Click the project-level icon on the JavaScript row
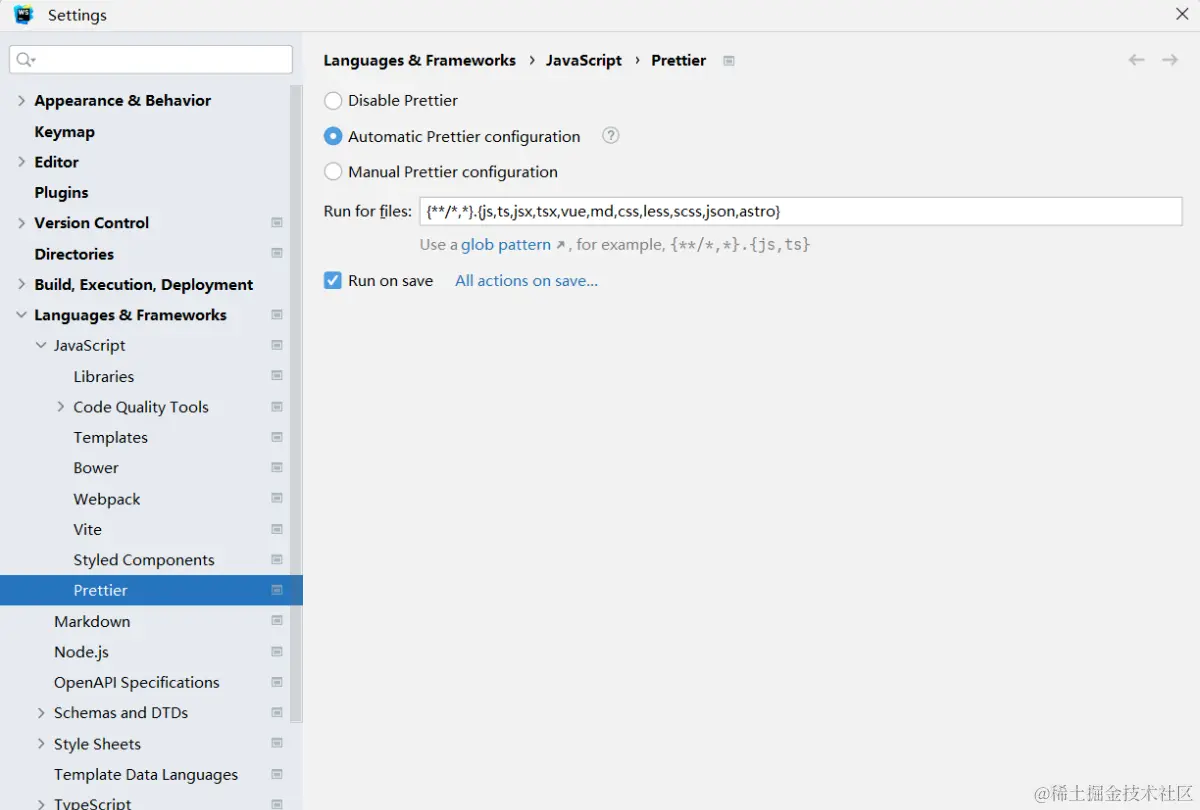This screenshot has width=1200, height=810. point(277,345)
